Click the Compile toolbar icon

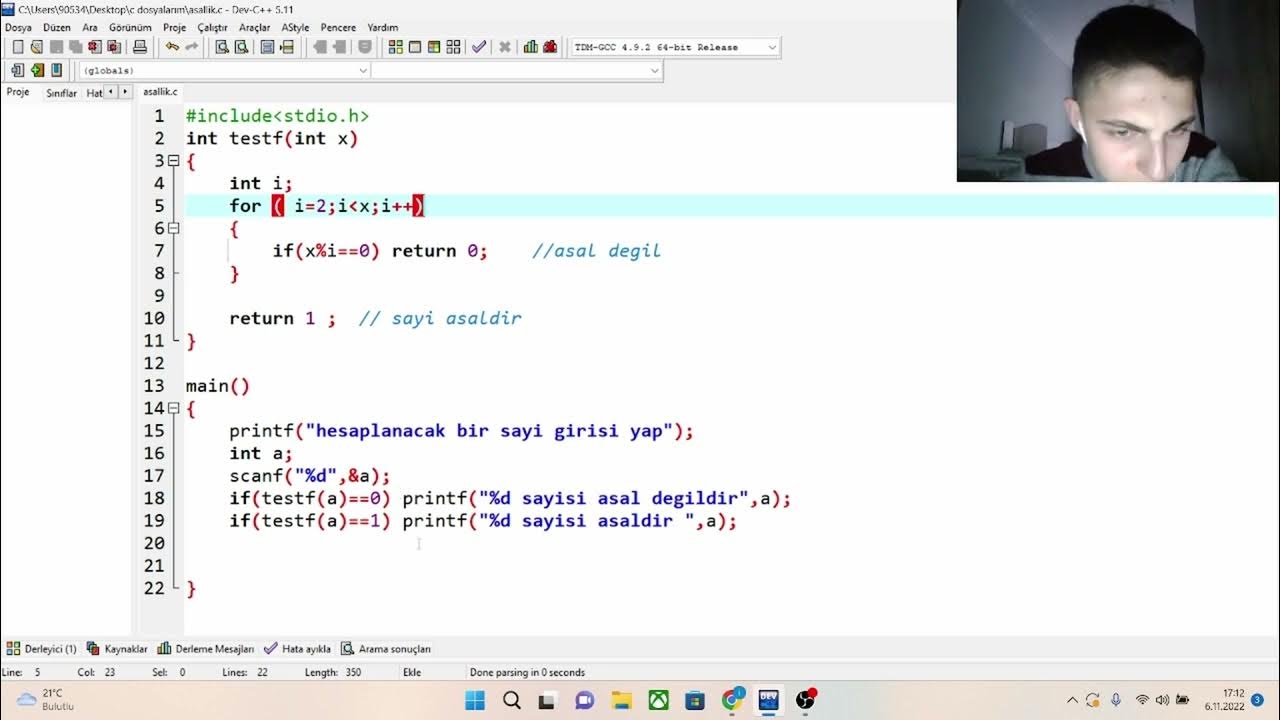point(395,47)
